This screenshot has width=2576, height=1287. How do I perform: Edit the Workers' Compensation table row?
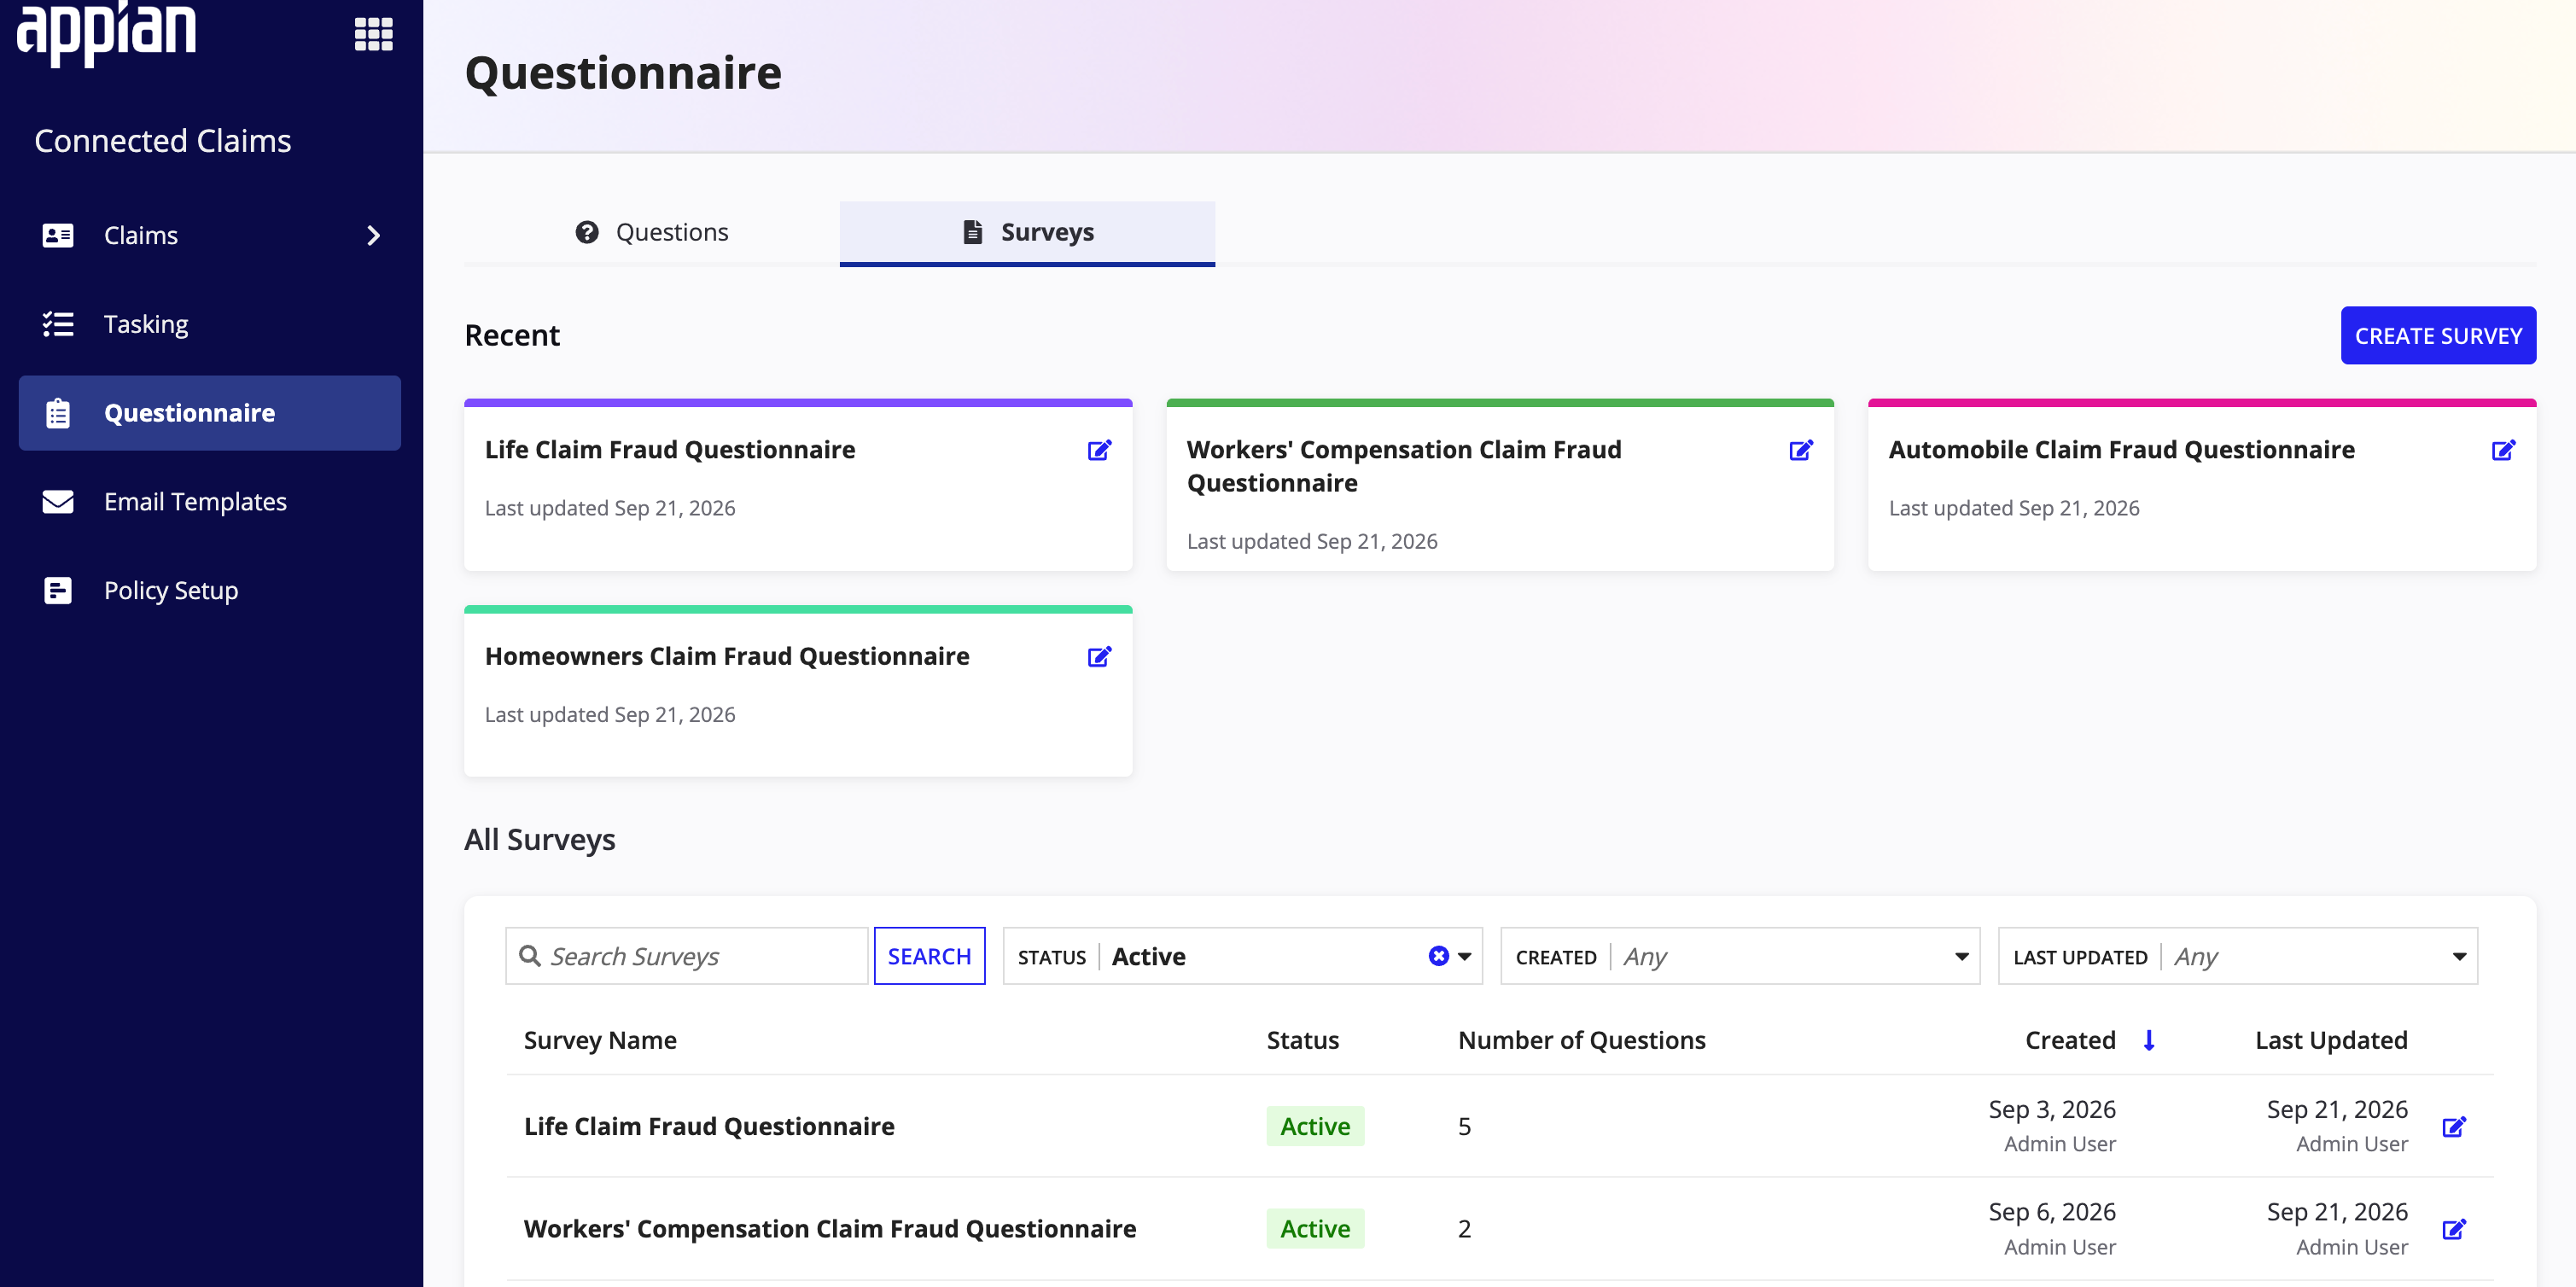[x=2454, y=1228]
